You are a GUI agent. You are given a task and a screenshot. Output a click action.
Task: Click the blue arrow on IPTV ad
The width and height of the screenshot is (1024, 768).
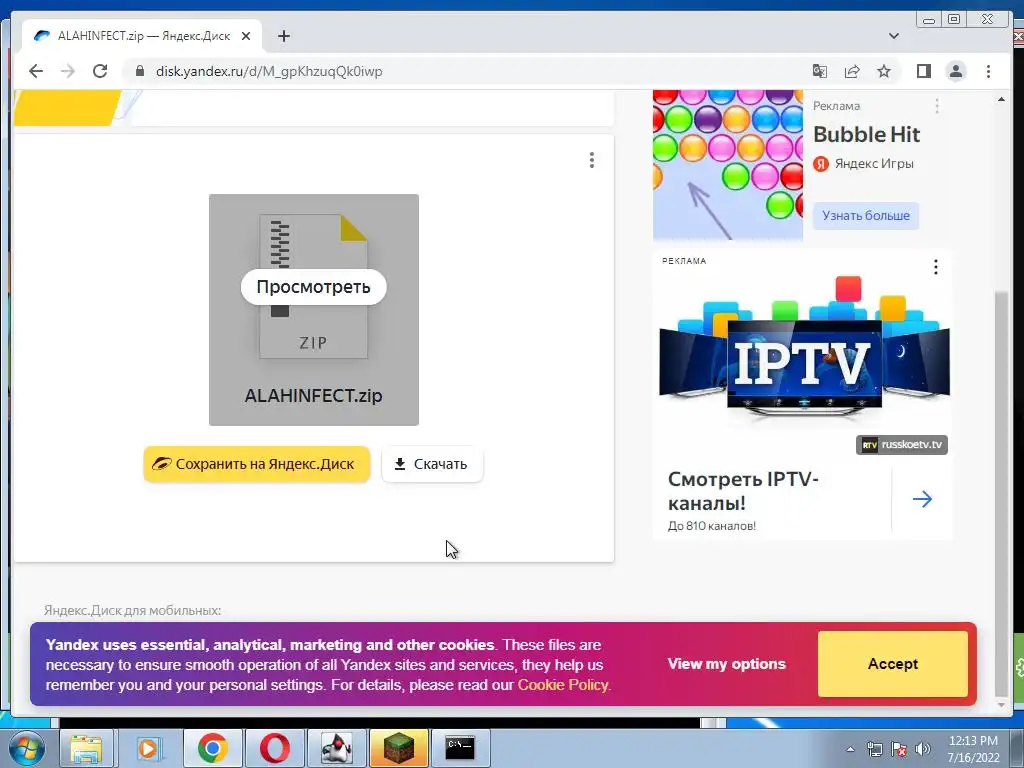[922, 500]
